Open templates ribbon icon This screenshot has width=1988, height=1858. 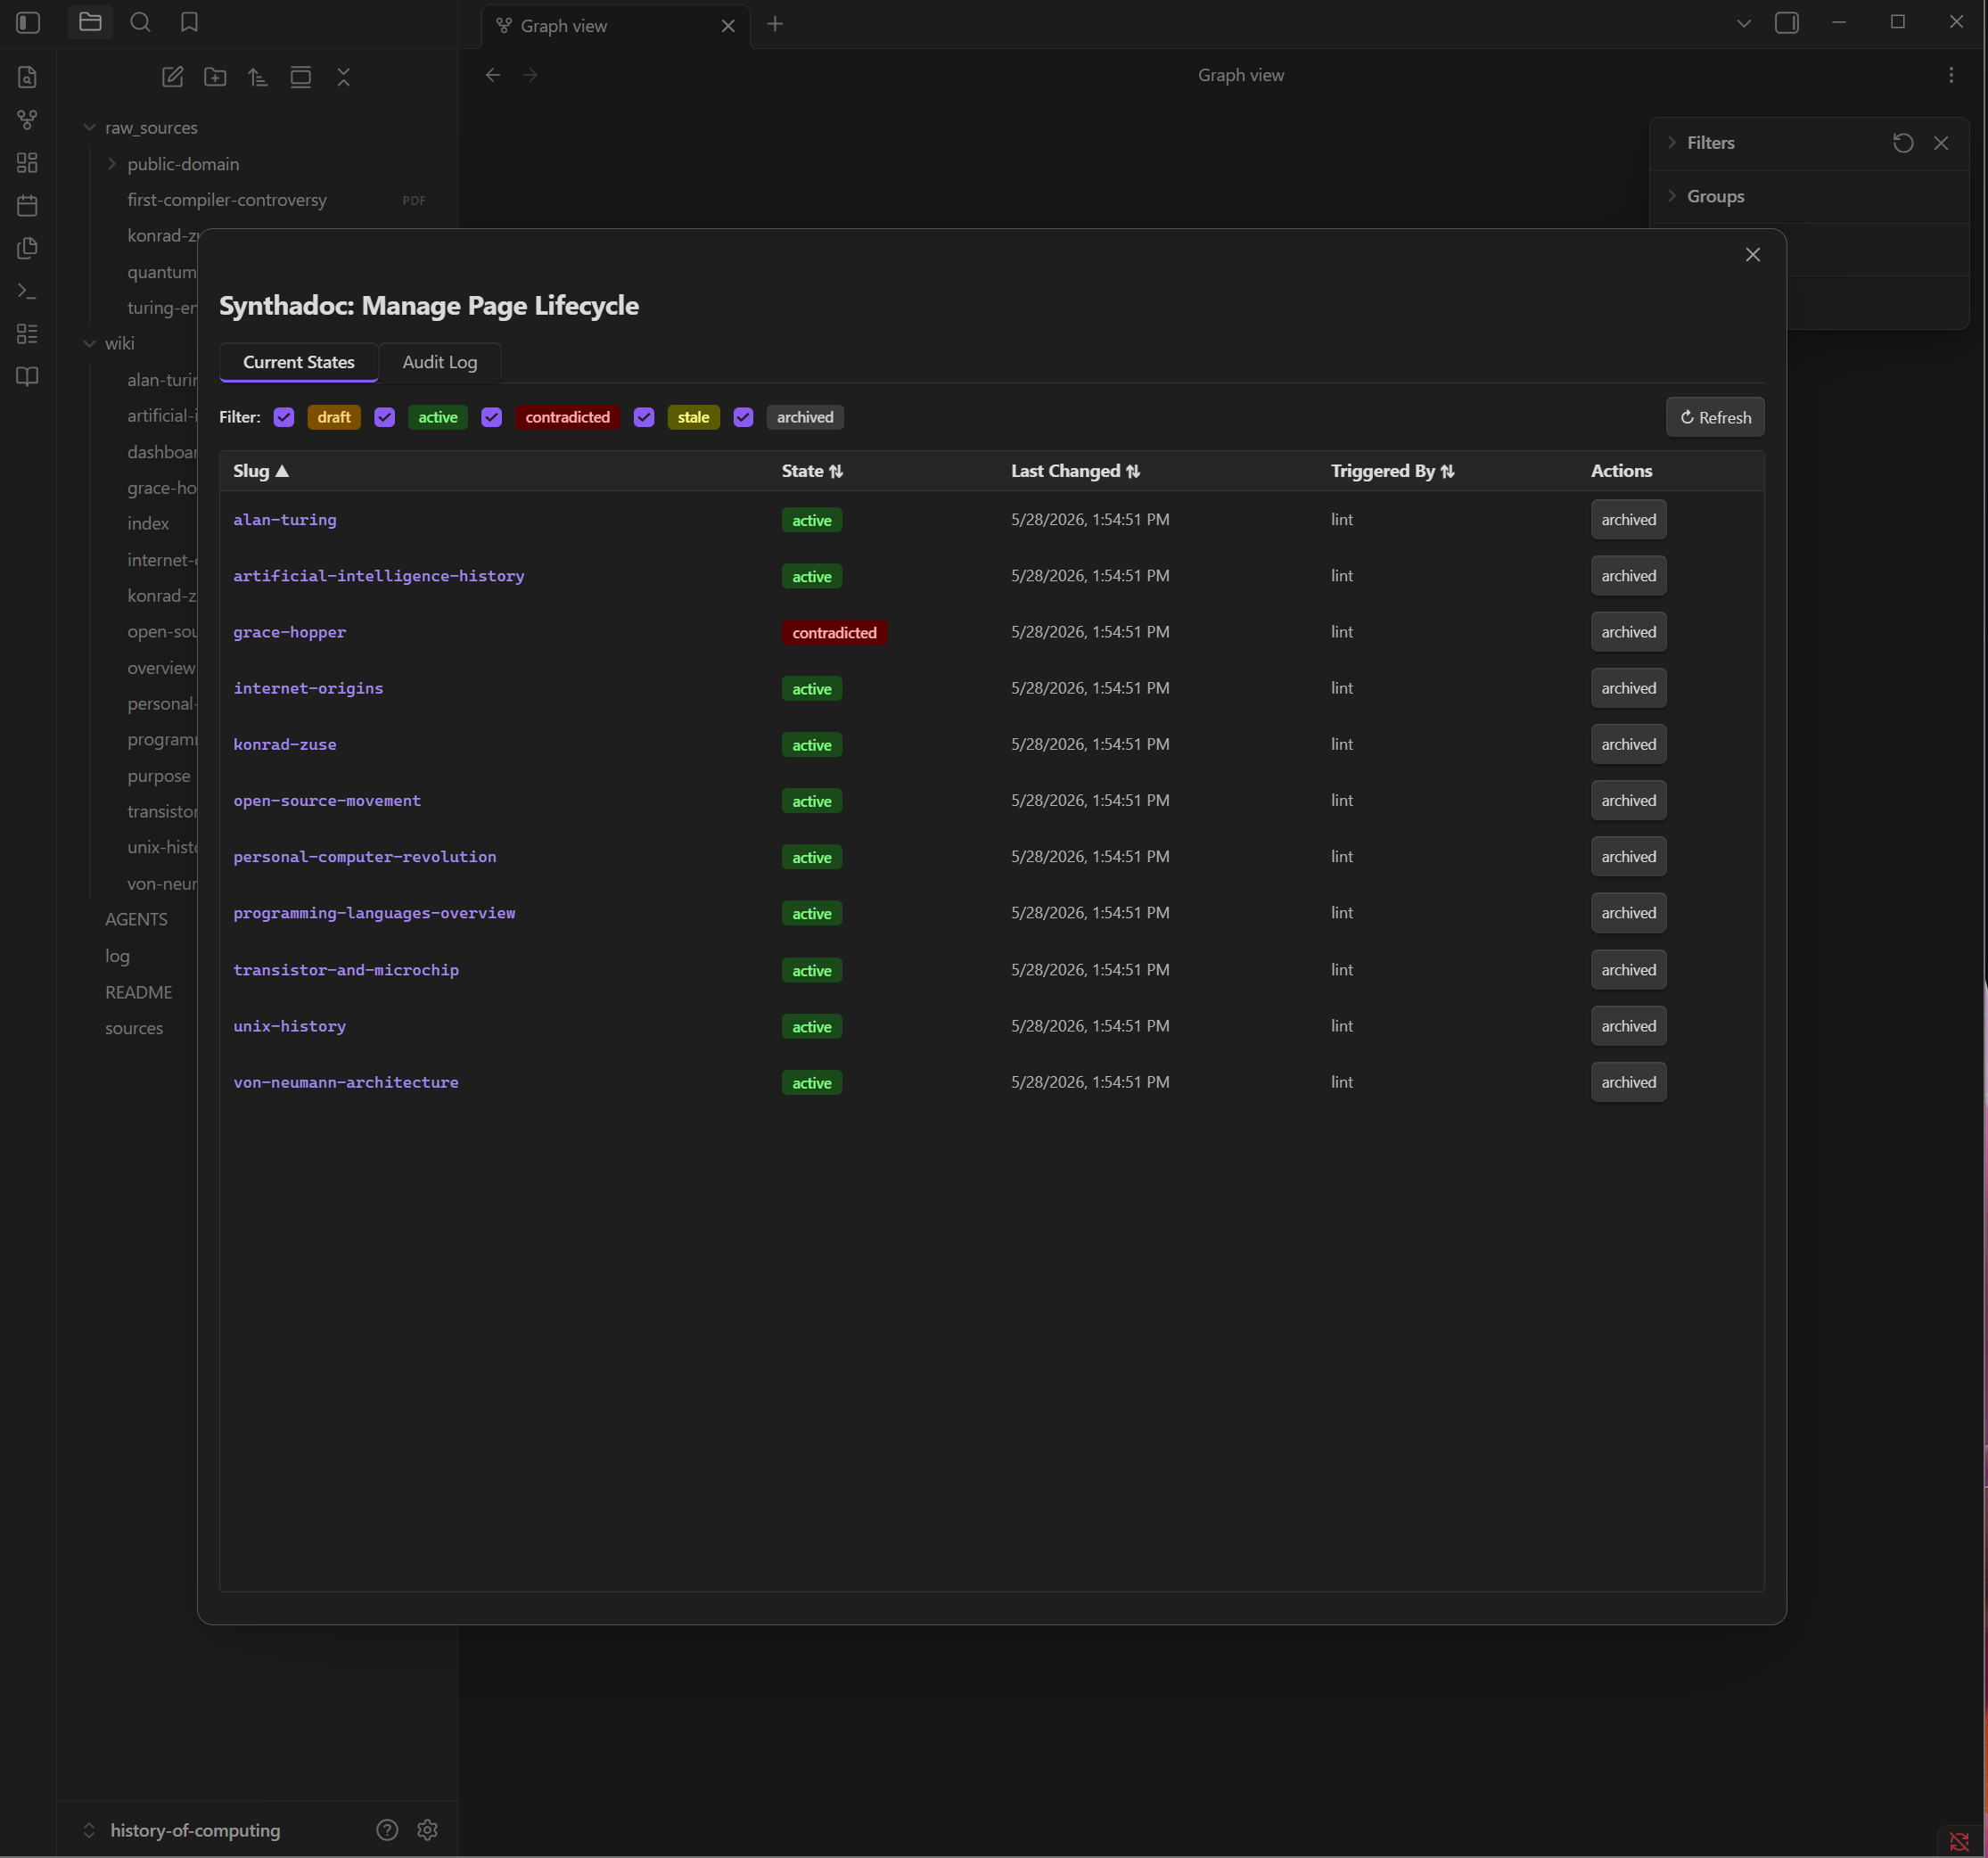coord(27,248)
